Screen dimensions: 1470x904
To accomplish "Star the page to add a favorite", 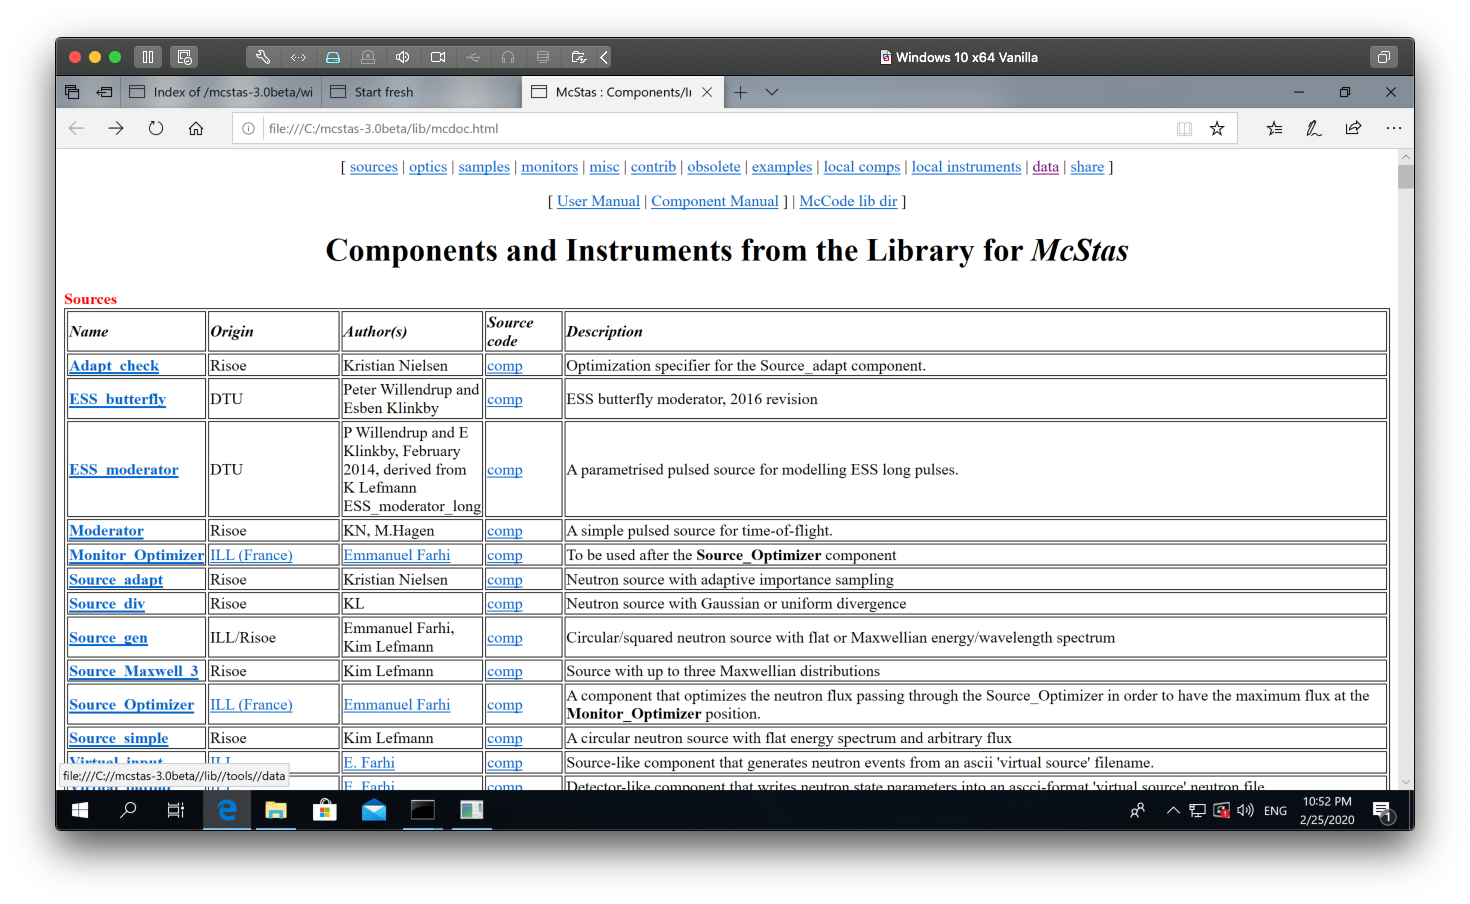I will point(1217,128).
